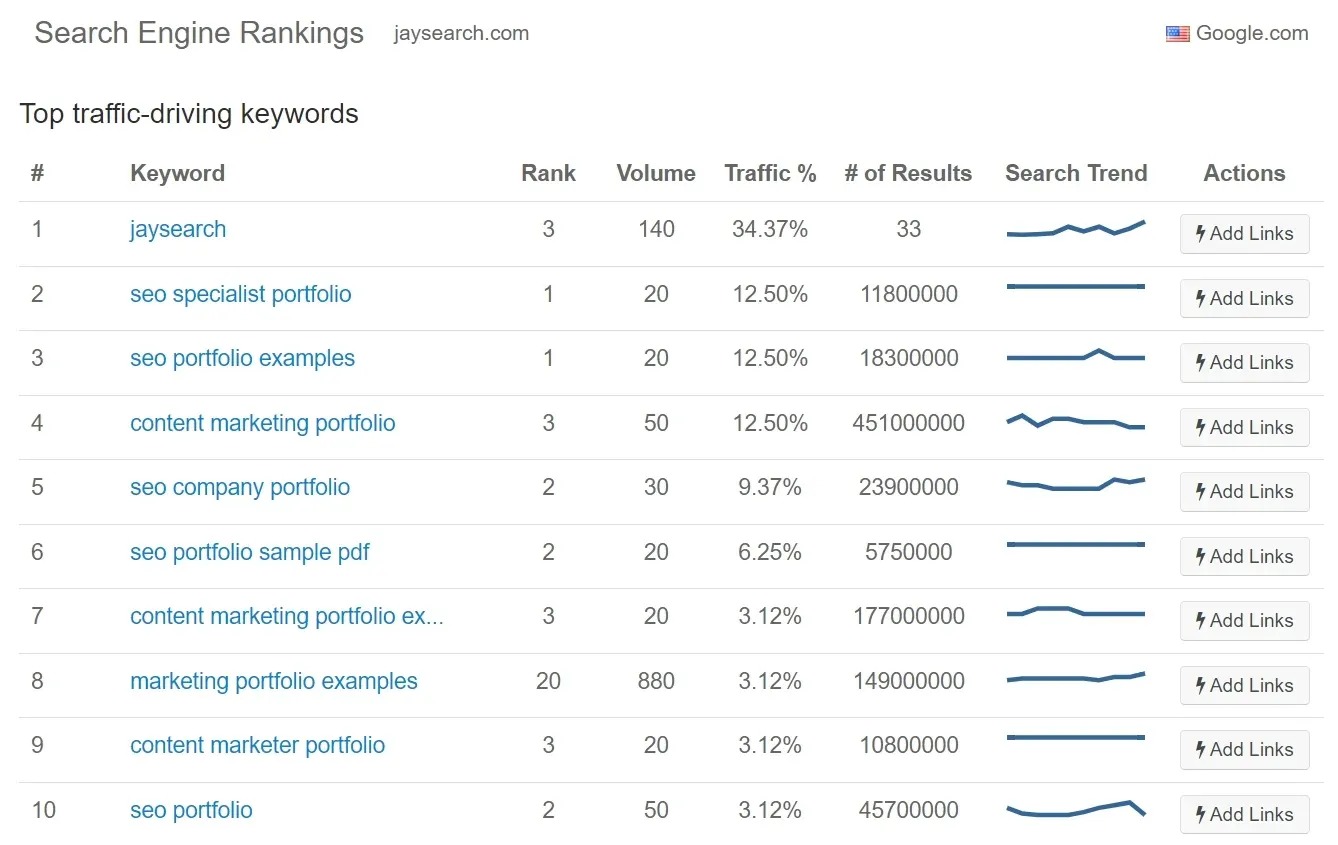Click the 5750000 results value
This screenshot has height=845, width=1338.
tap(908, 552)
